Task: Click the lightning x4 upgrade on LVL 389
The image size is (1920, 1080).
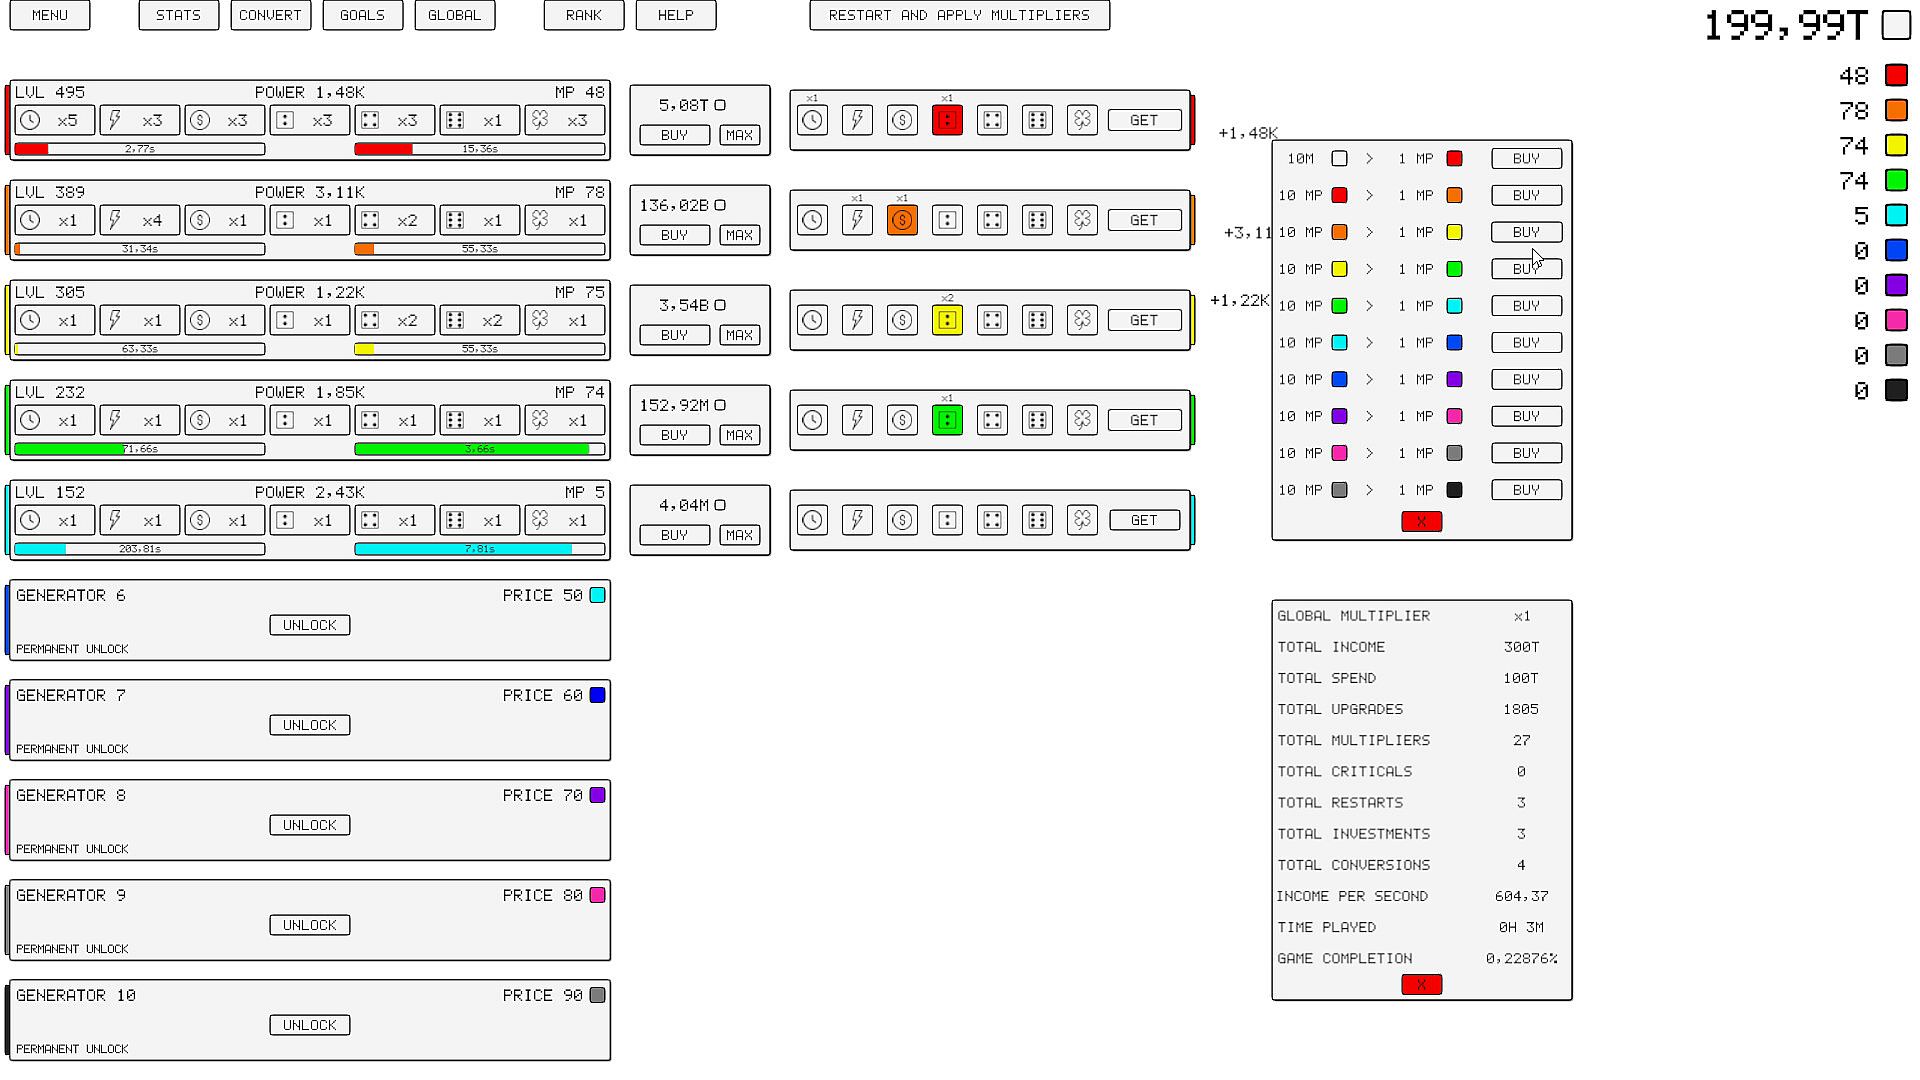Action: [x=139, y=220]
